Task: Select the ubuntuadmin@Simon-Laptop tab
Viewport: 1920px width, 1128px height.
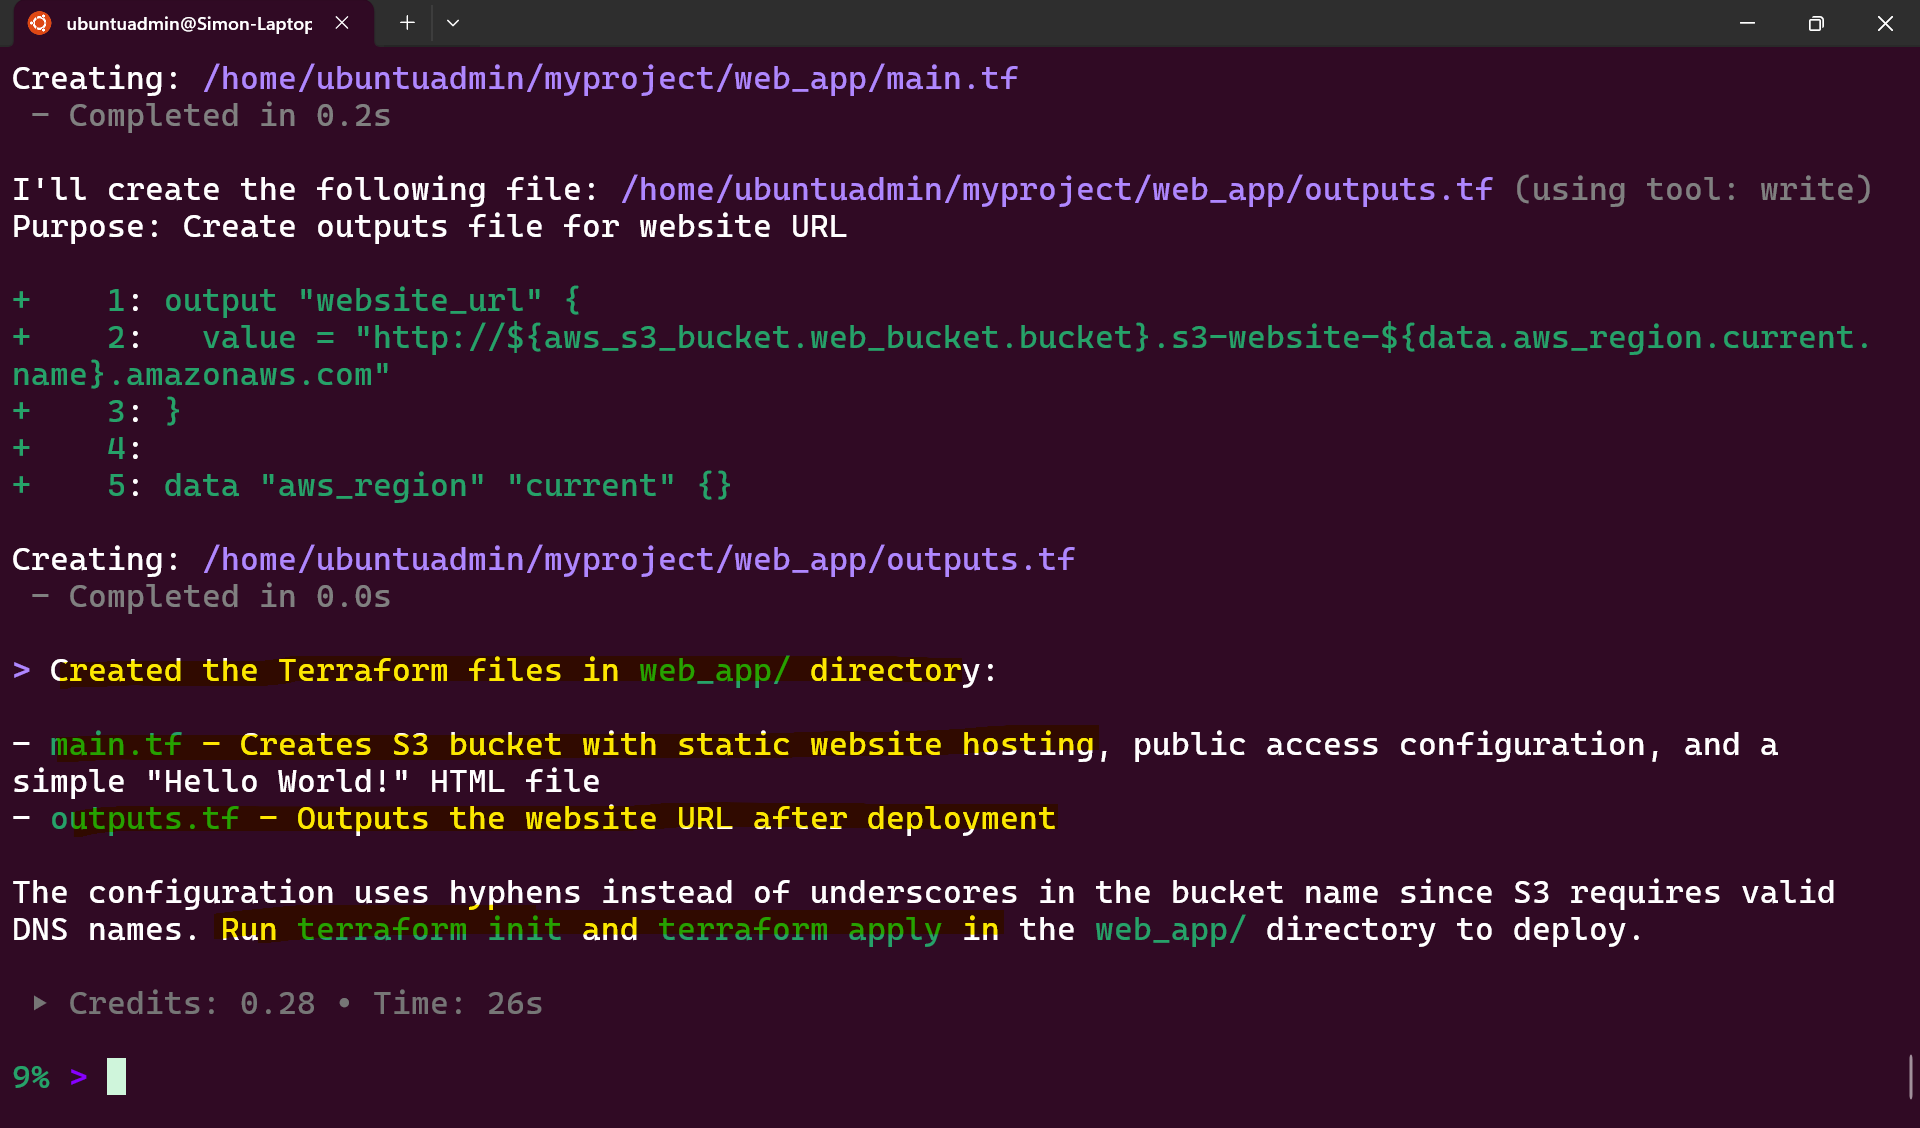Action: point(189,23)
